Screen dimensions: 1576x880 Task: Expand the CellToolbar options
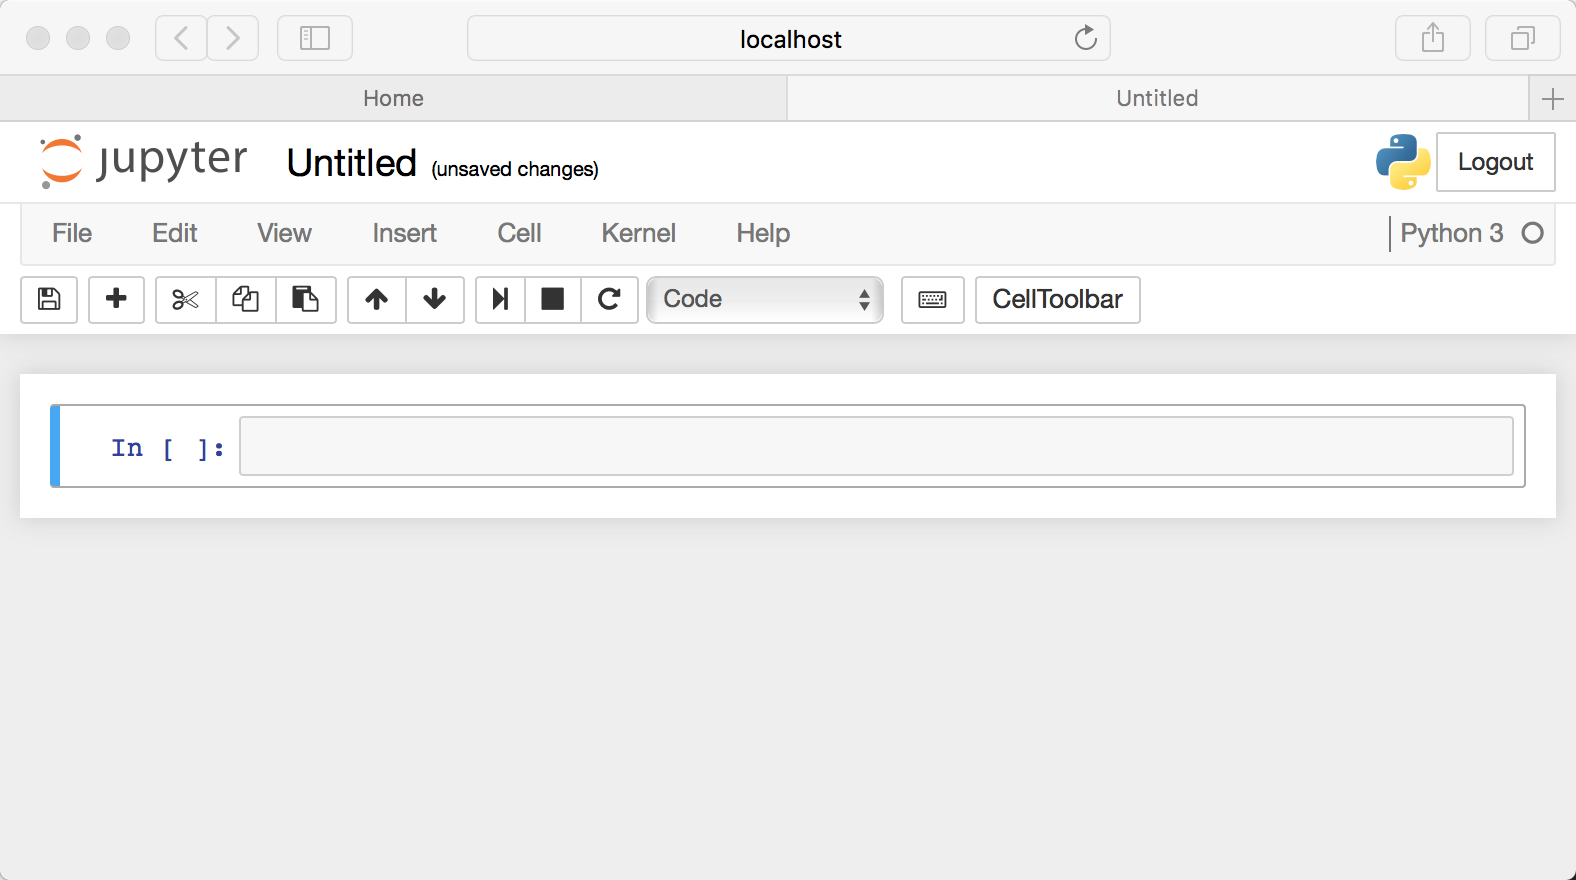click(1057, 300)
